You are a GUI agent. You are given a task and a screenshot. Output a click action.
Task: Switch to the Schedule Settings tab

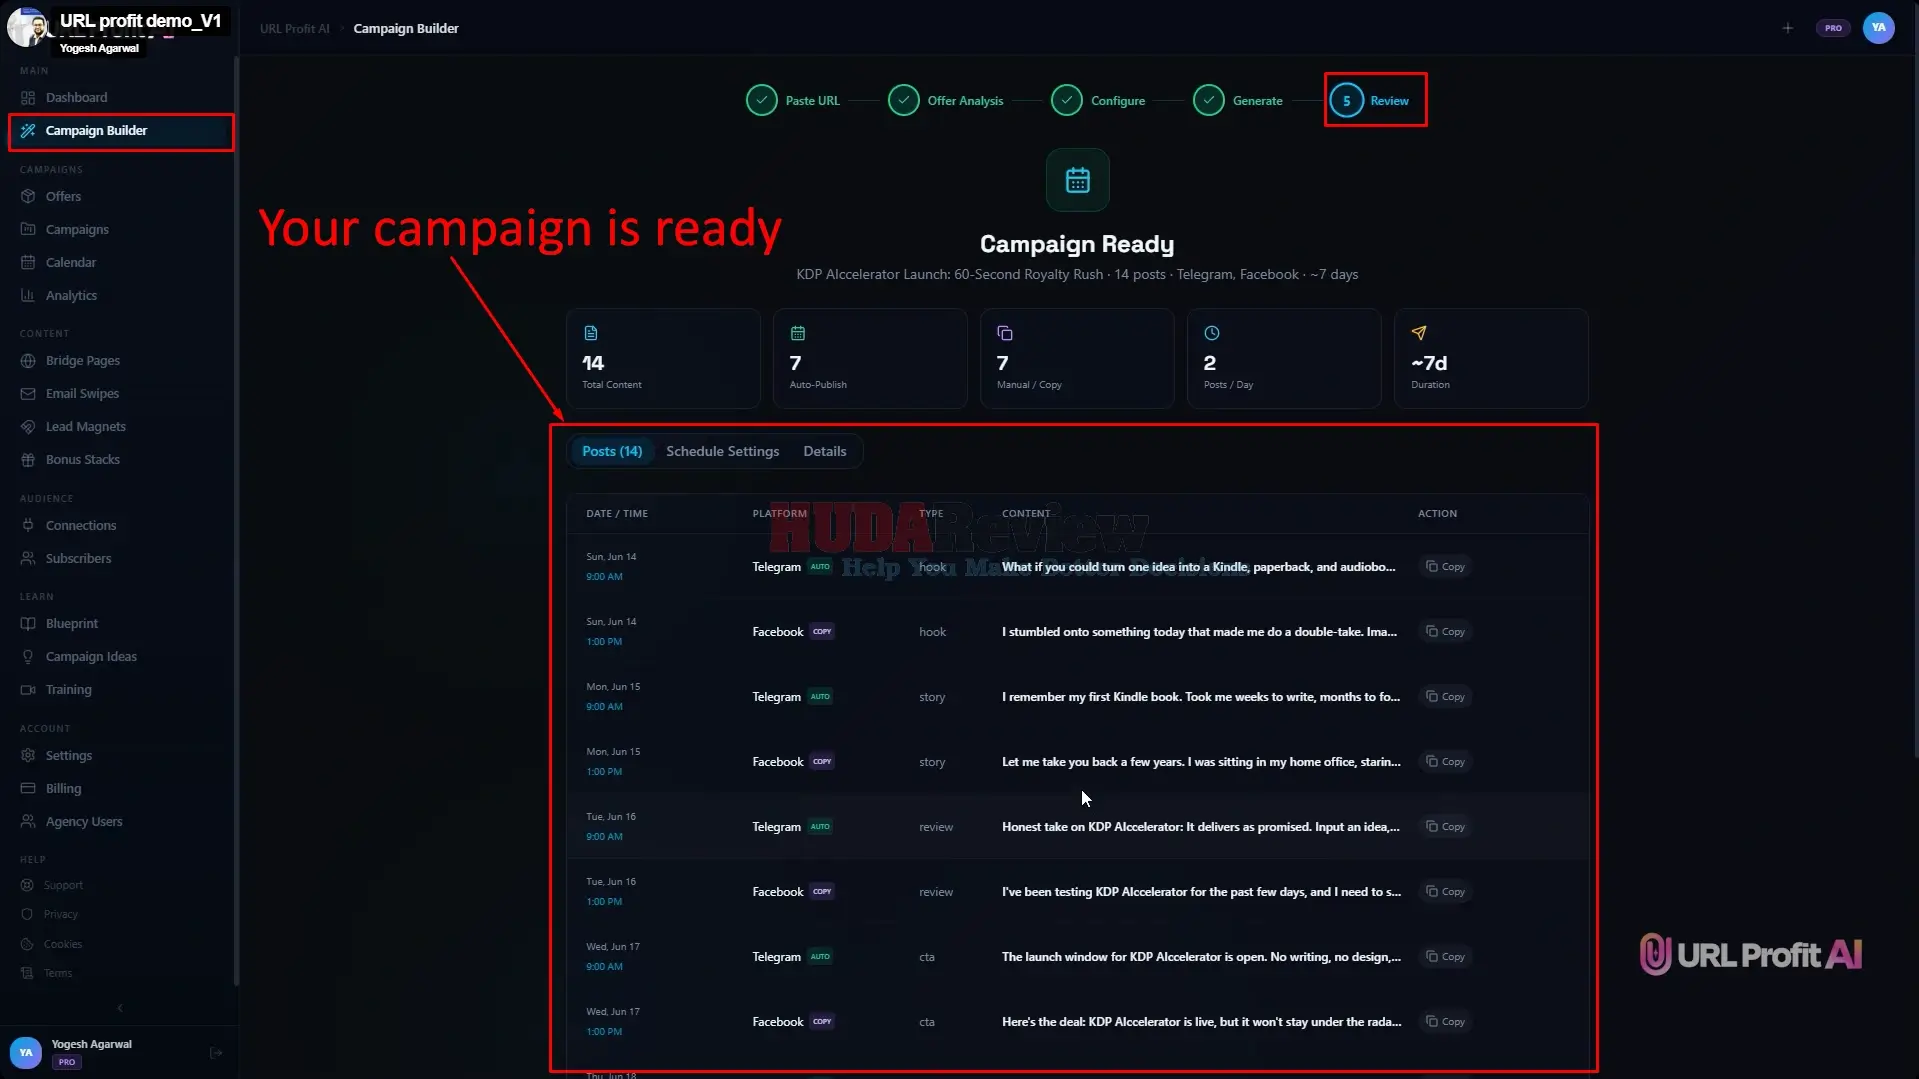coord(722,451)
